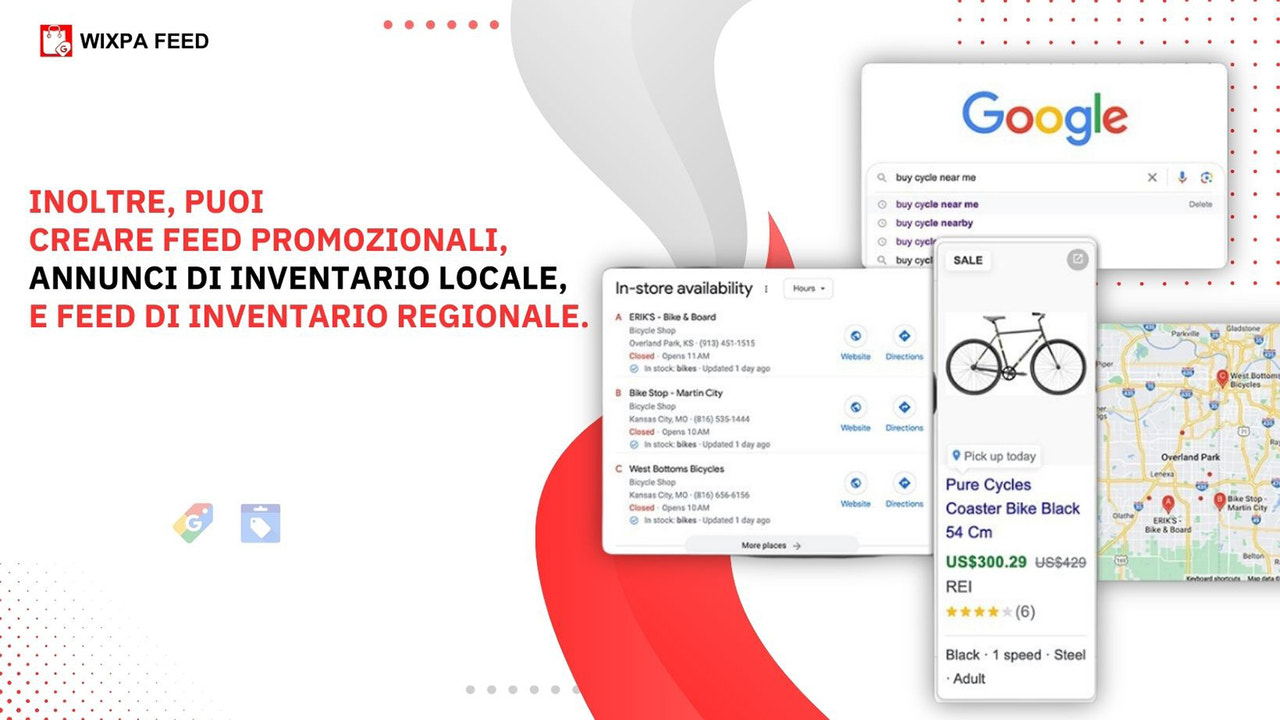Click the Bike Stop - Martin City listing name
The height and width of the screenshot is (720, 1280).
[x=675, y=393]
